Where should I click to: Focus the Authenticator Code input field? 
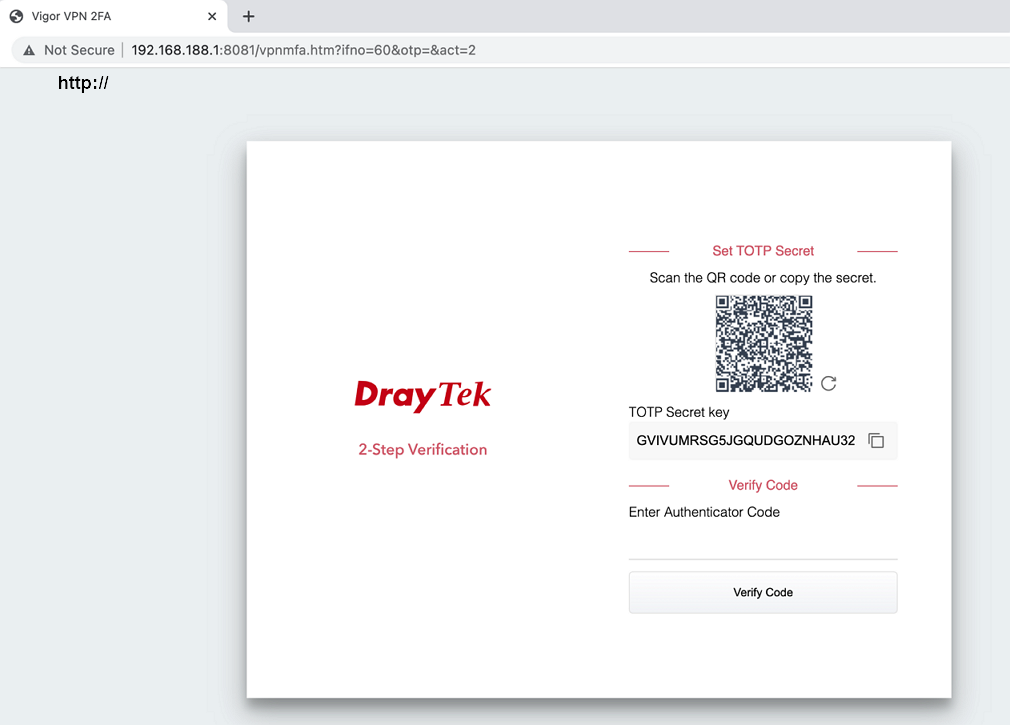763,543
